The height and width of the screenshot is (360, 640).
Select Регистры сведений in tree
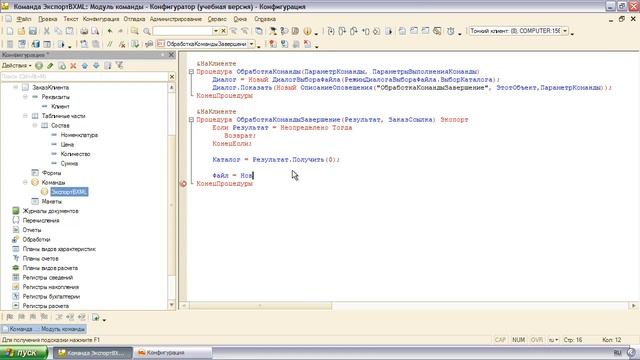click(x=48, y=278)
